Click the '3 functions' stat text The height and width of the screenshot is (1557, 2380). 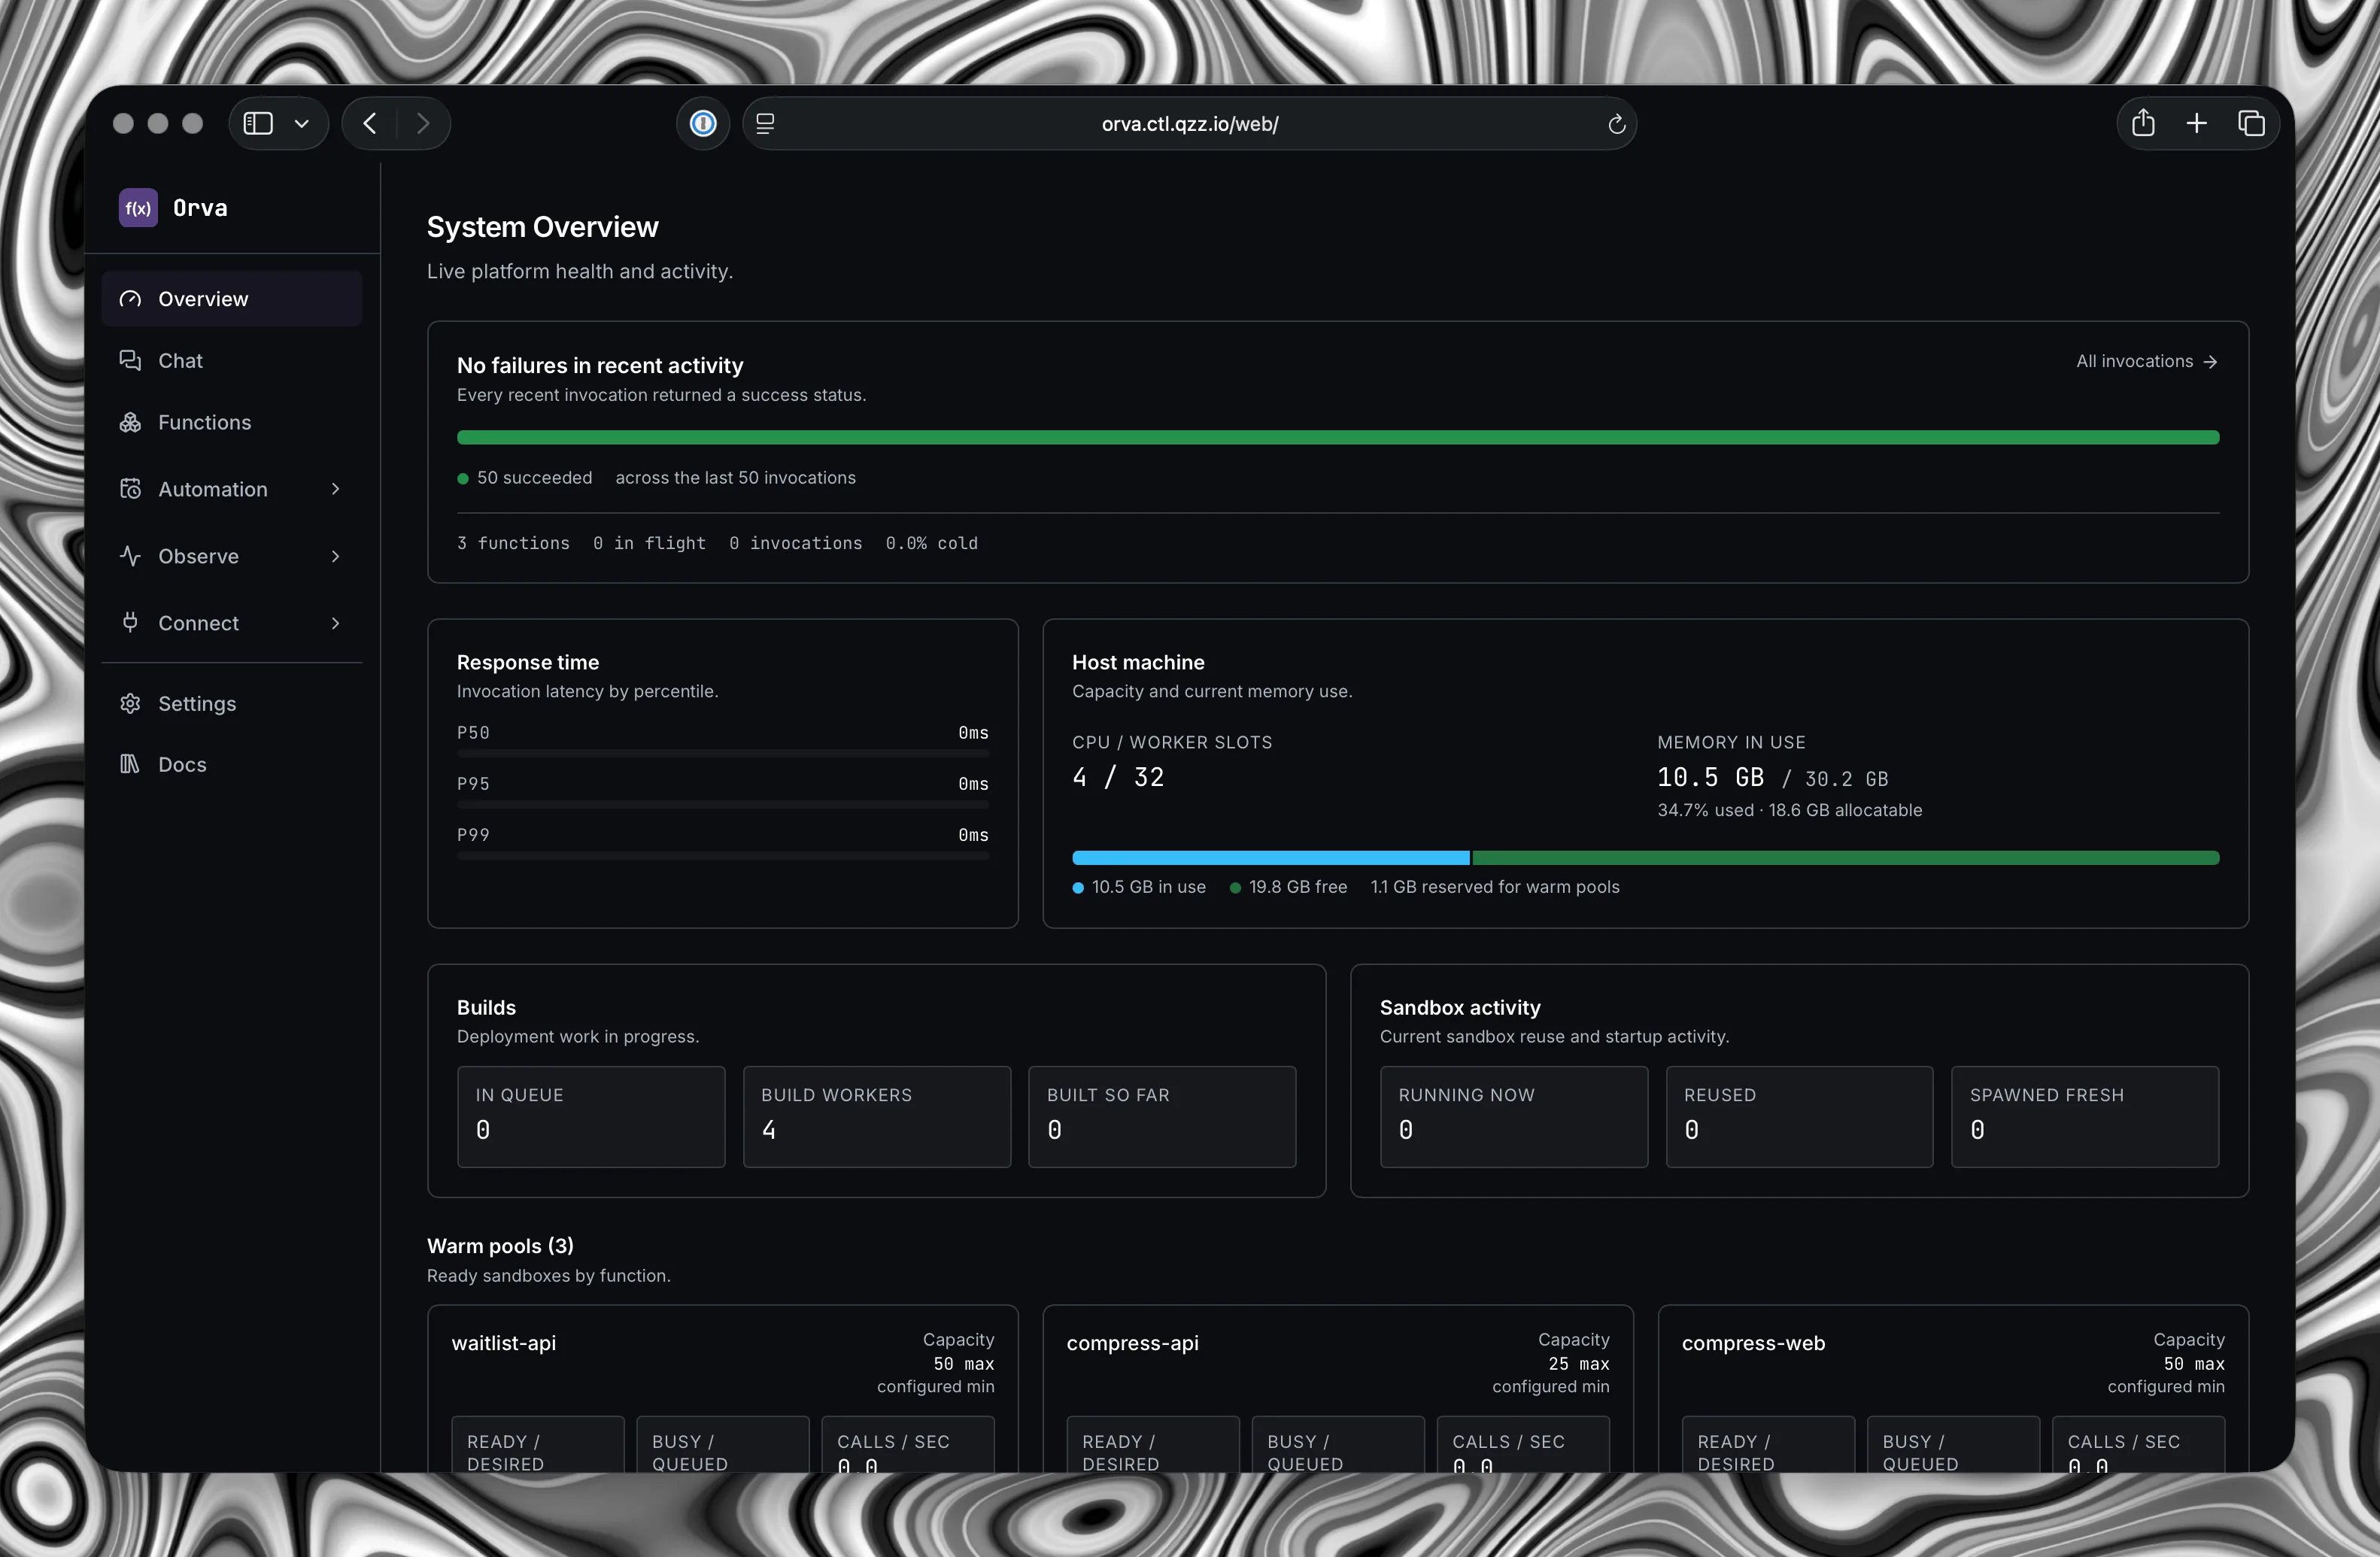[x=513, y=543]
